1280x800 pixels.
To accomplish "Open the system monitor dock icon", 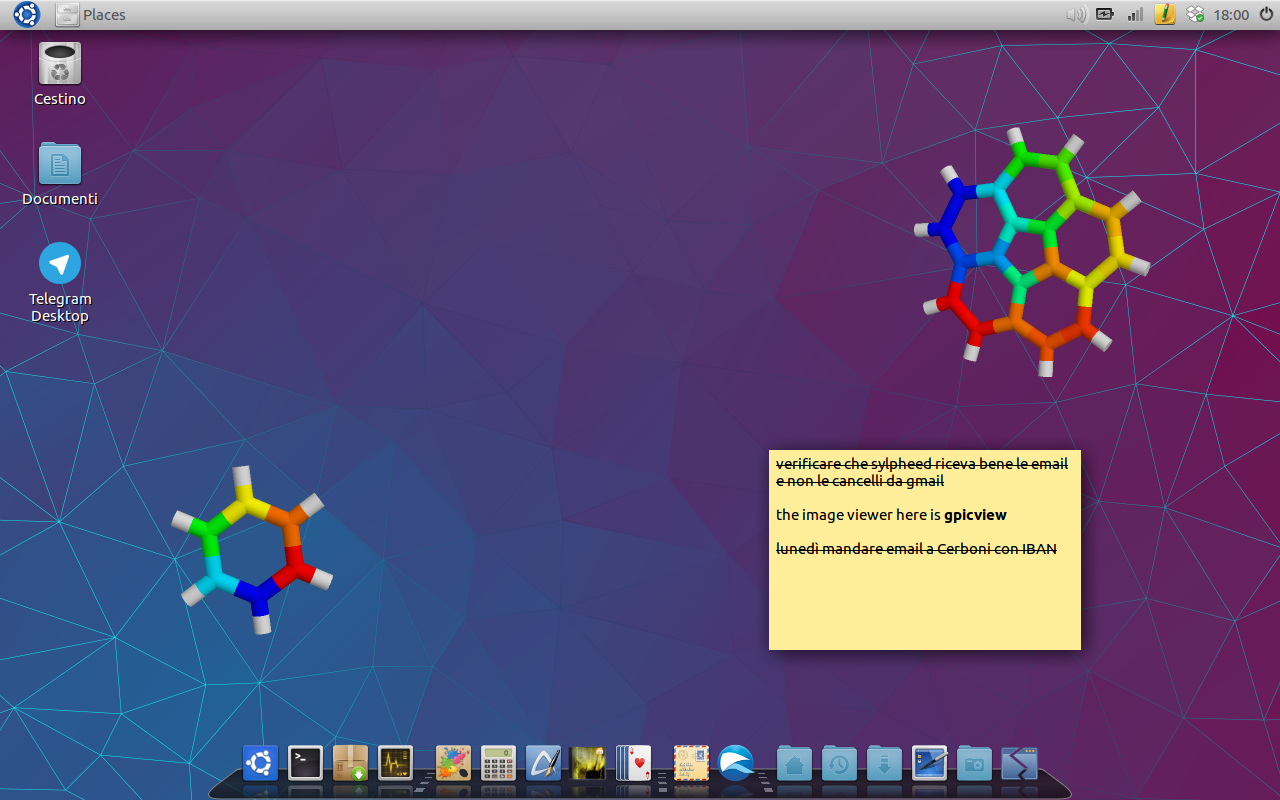I will point(395,763).
